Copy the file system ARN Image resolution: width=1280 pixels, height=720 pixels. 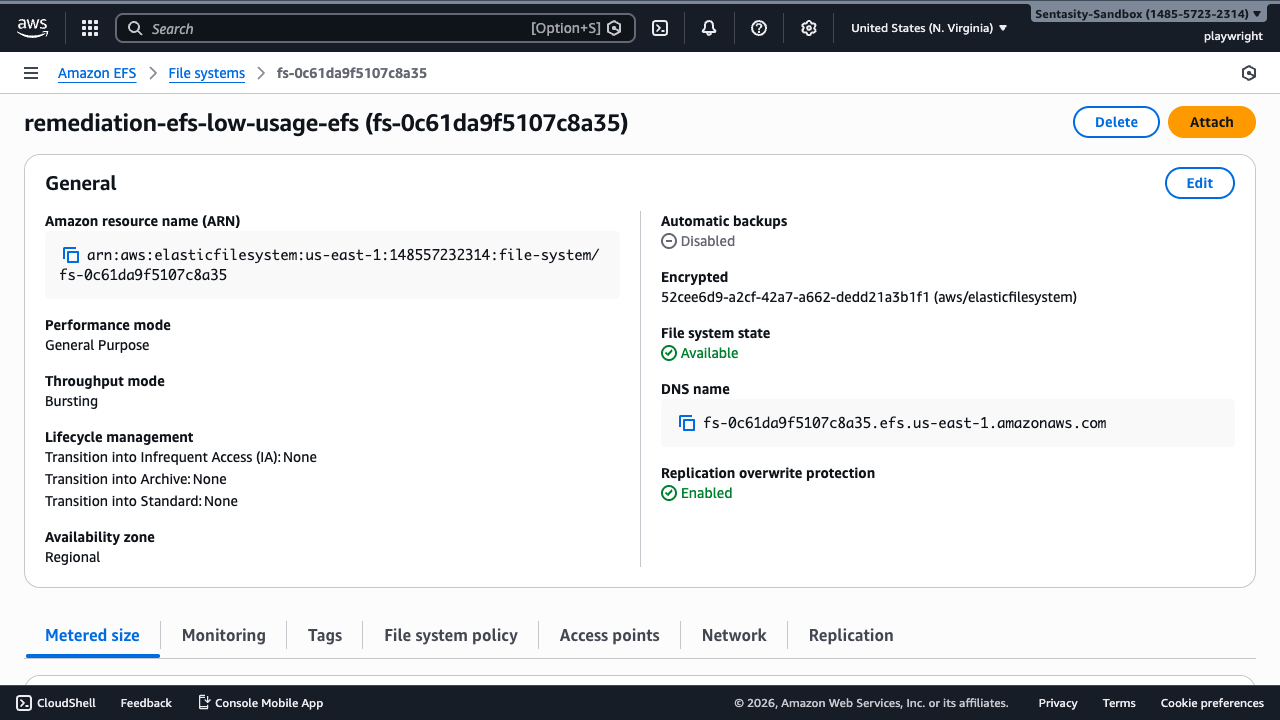coord(70,254)
